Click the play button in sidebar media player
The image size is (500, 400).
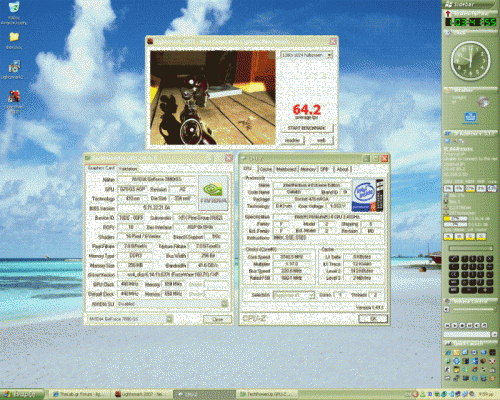coord(455,325)
